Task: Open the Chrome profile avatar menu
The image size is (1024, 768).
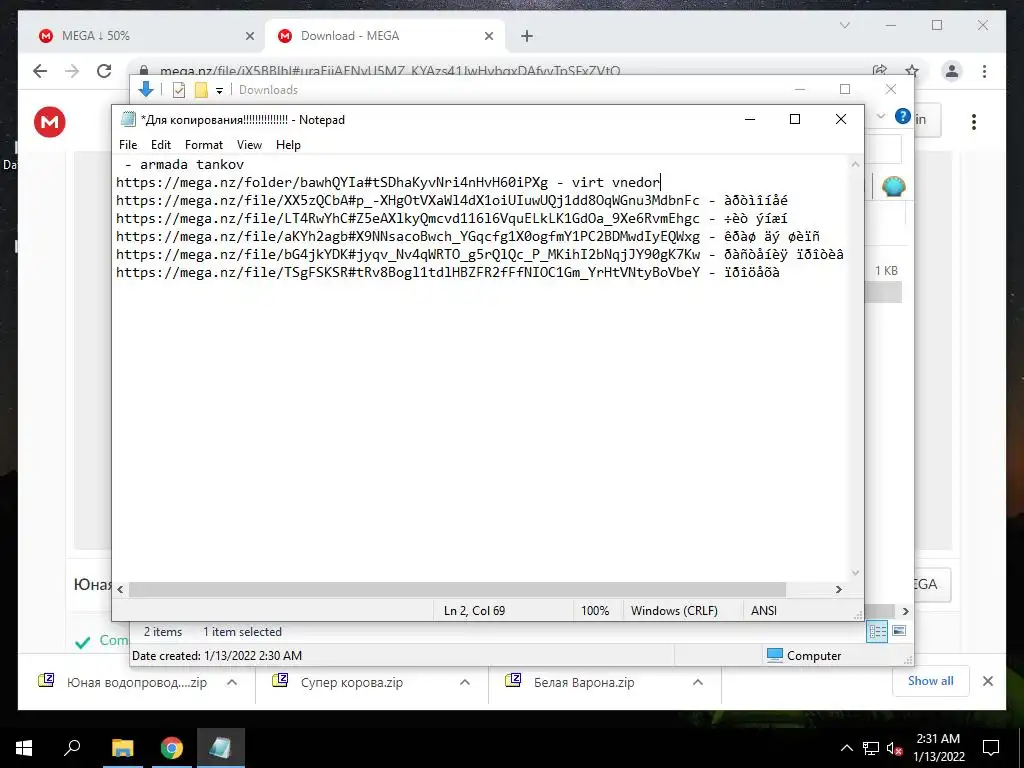Action: (952, 71)
